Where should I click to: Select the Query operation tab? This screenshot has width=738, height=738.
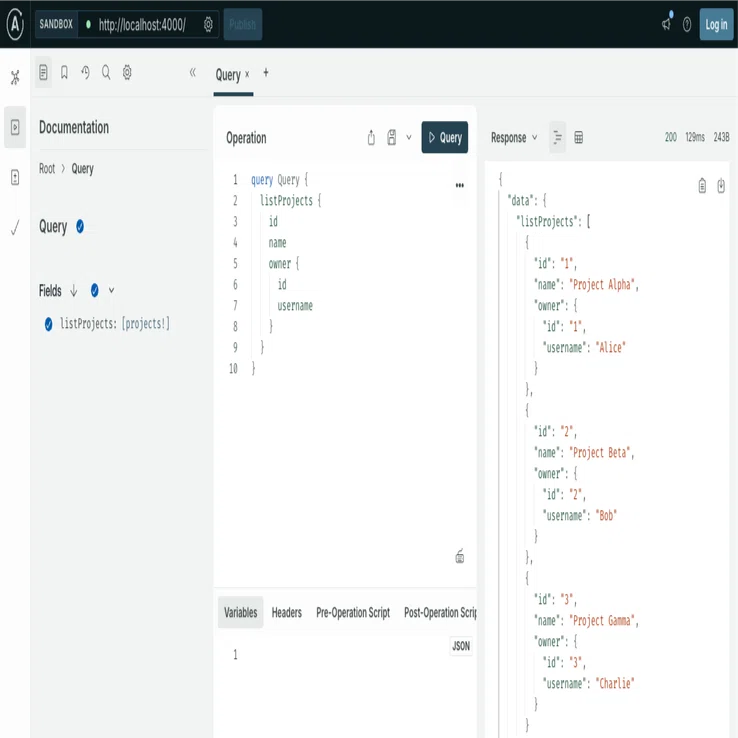point(228,74)
